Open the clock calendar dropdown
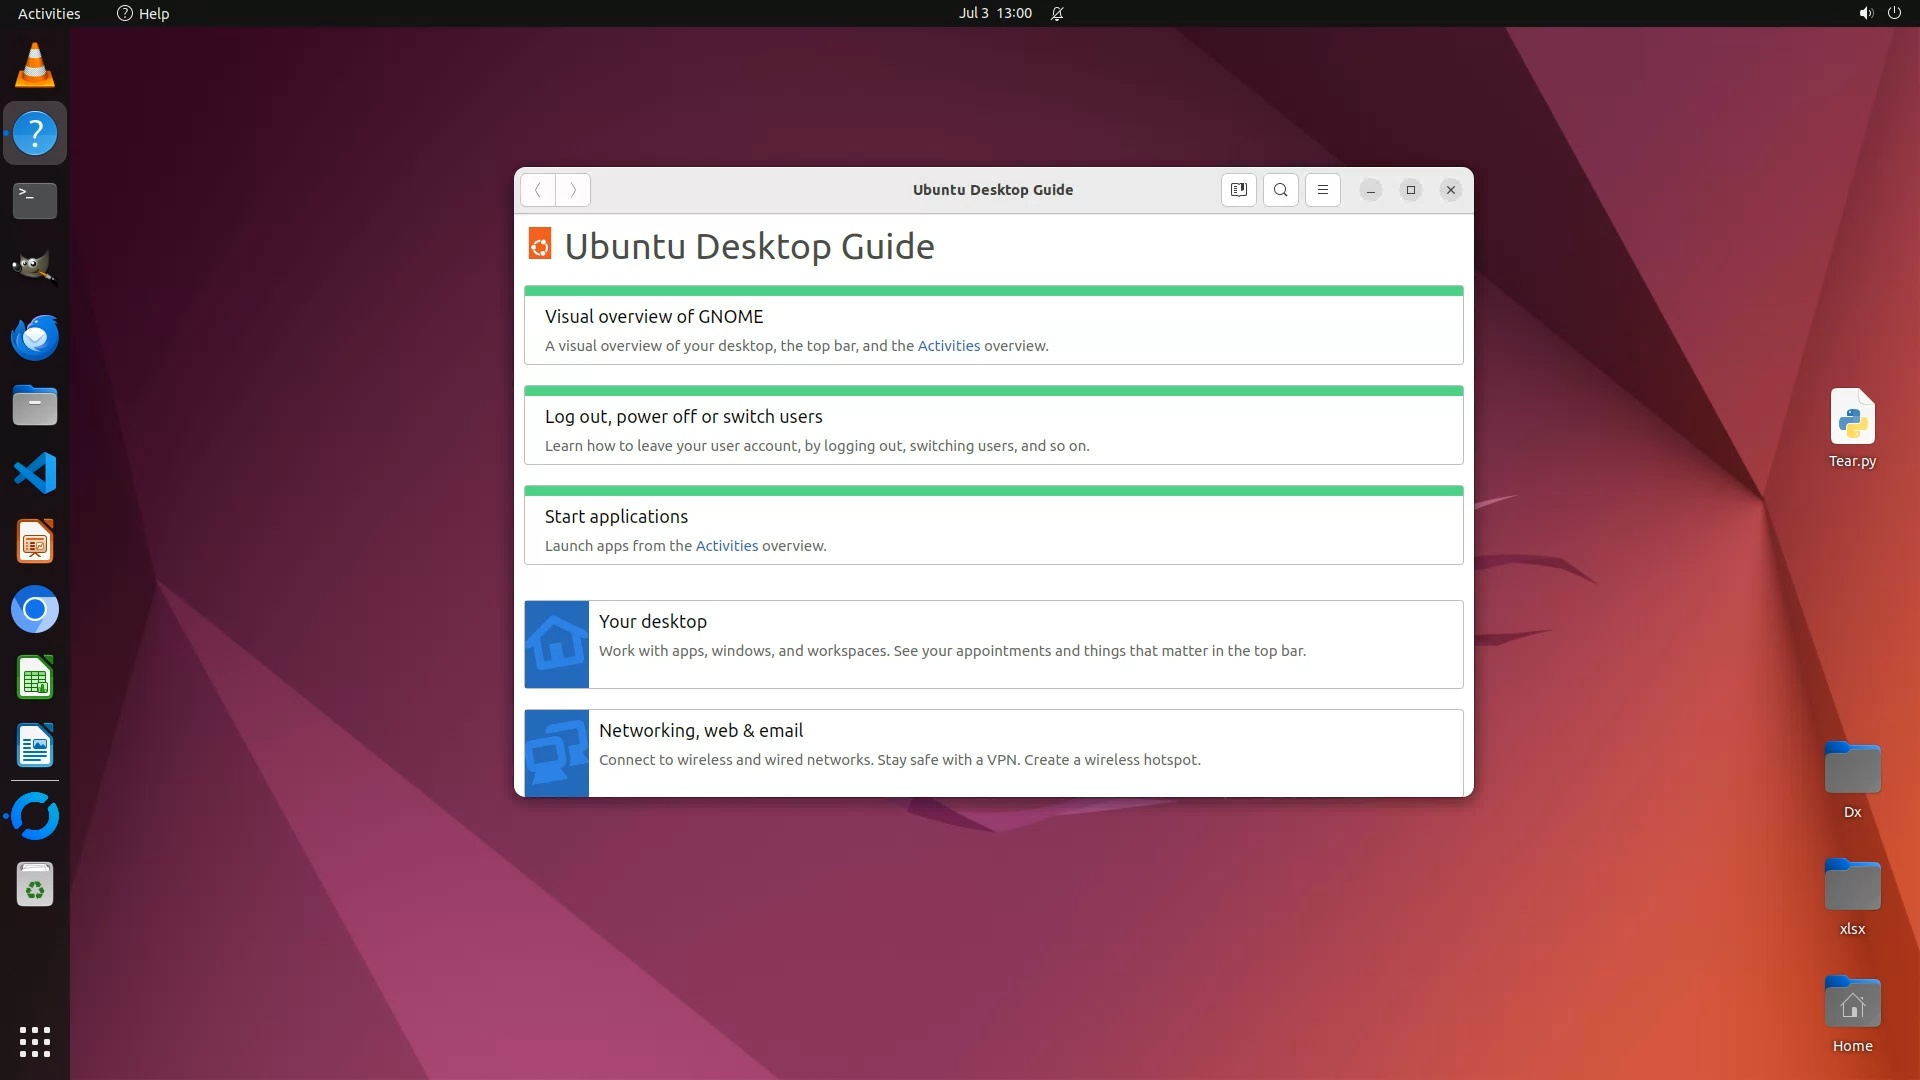 (x=994, y=13)
